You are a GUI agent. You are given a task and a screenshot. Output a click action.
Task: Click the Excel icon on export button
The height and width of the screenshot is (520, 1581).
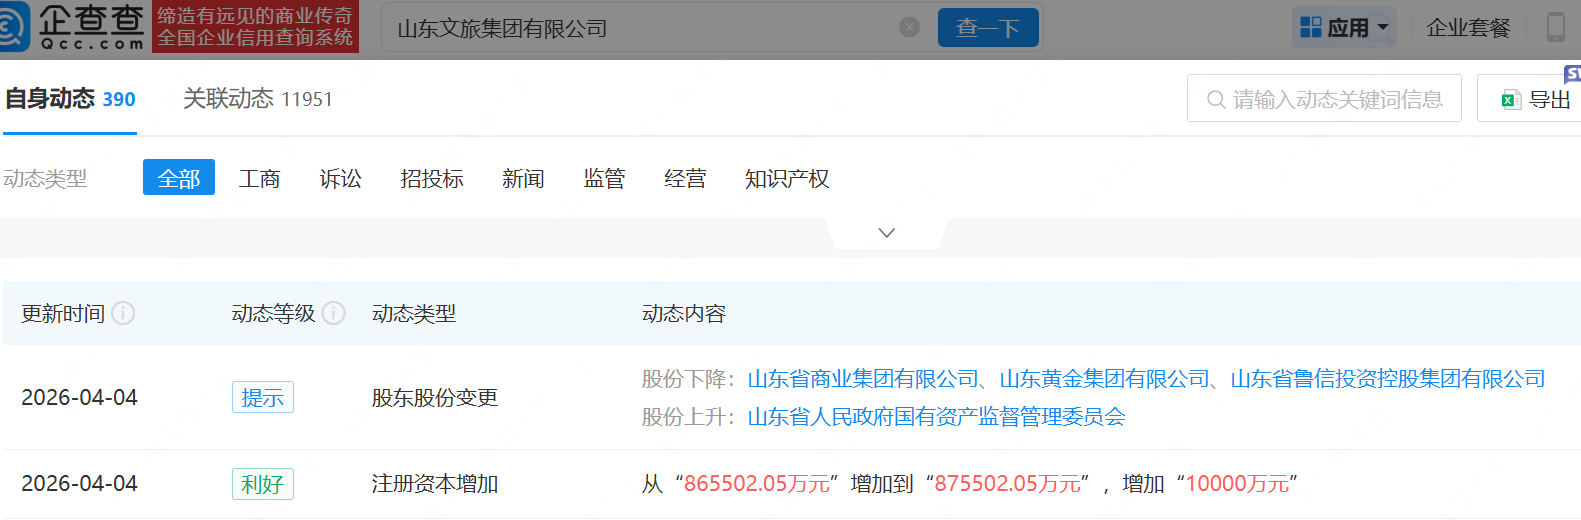point(1511,99)
